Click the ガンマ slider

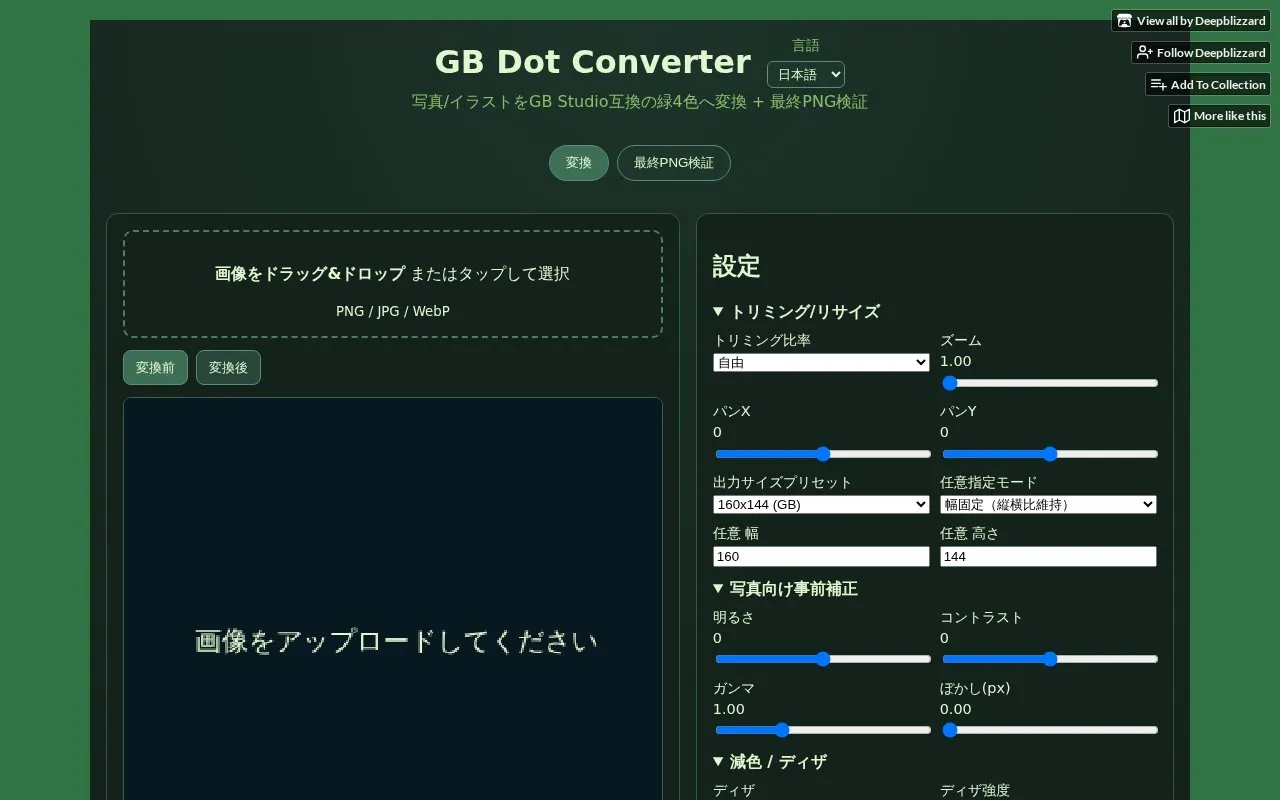pyautogui.click(x=823, y=730)
